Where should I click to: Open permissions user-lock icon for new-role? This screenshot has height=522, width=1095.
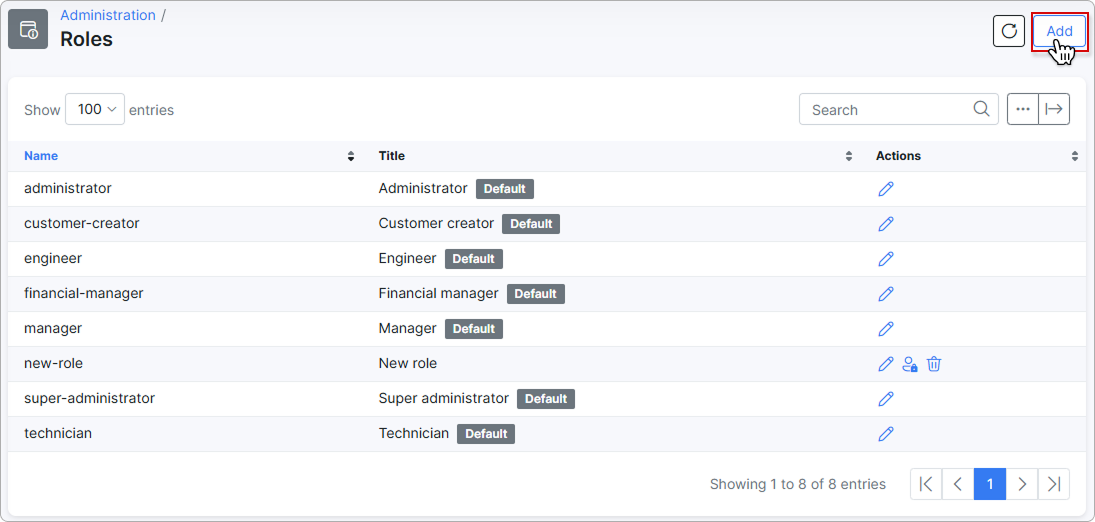909,363
